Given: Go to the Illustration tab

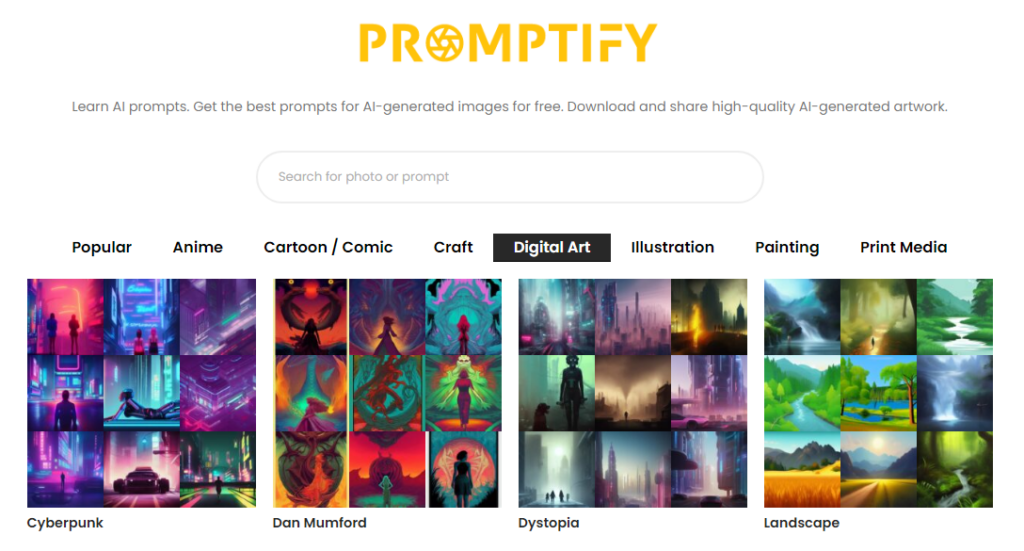Looking at the screenshot, I should point(673,247).
